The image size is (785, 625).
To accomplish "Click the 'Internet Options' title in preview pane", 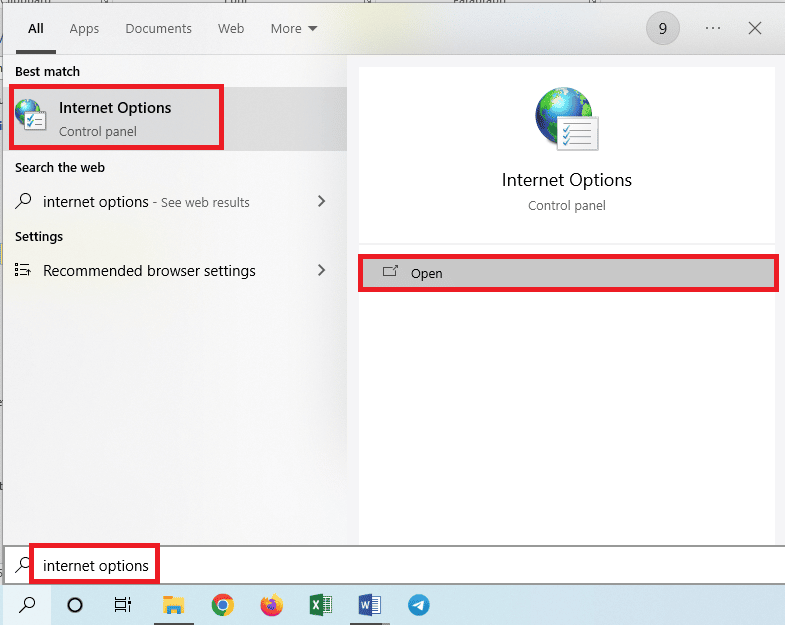I will [x=567, y=180].
